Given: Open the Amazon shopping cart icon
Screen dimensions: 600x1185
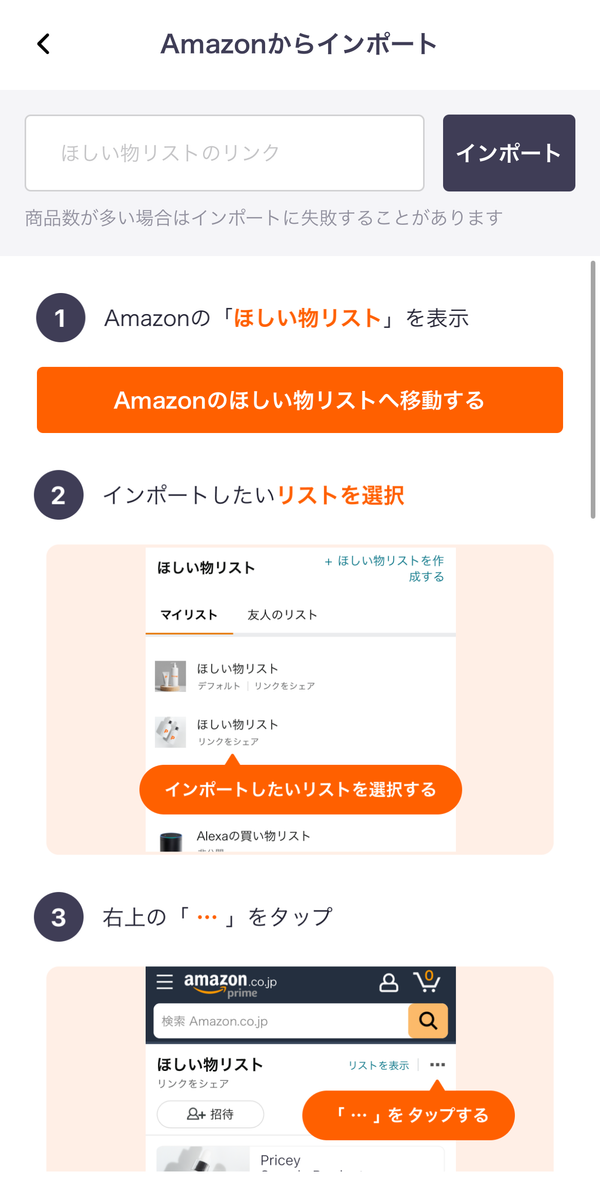Looking at the screenshot, I should pyautogui.click(x=427, y=981).
